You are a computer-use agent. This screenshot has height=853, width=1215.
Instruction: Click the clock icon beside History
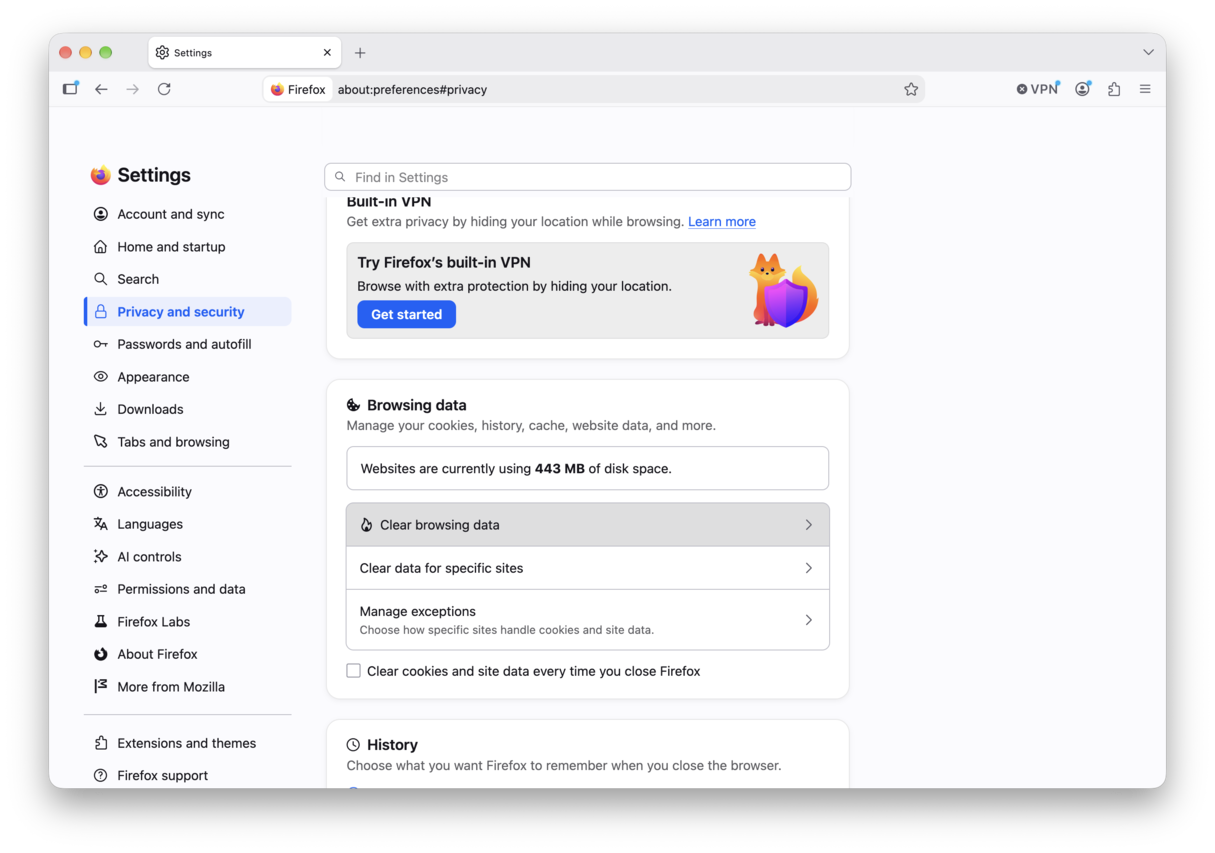tap(353, 745)
